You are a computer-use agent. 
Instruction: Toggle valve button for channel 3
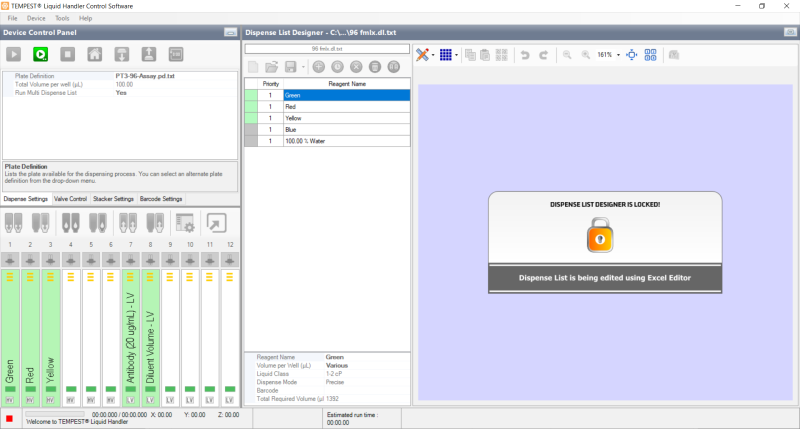pyautogui.click(x=50, y=260)
